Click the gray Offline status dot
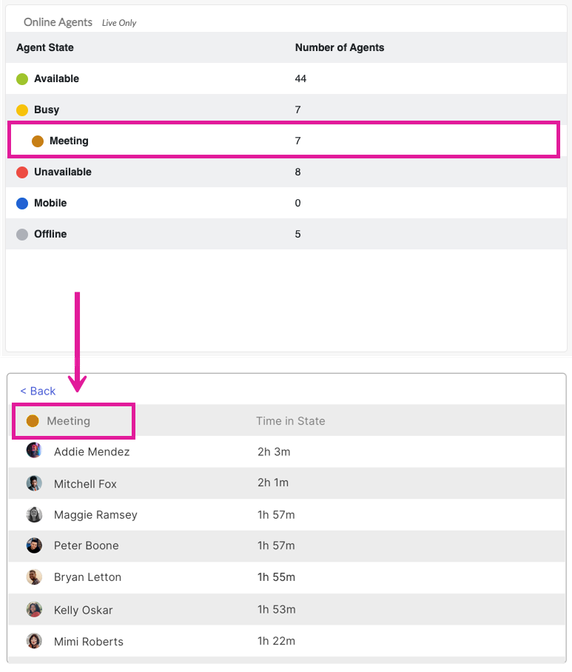Viewport: 572px width, 672px height. point(22,234)
